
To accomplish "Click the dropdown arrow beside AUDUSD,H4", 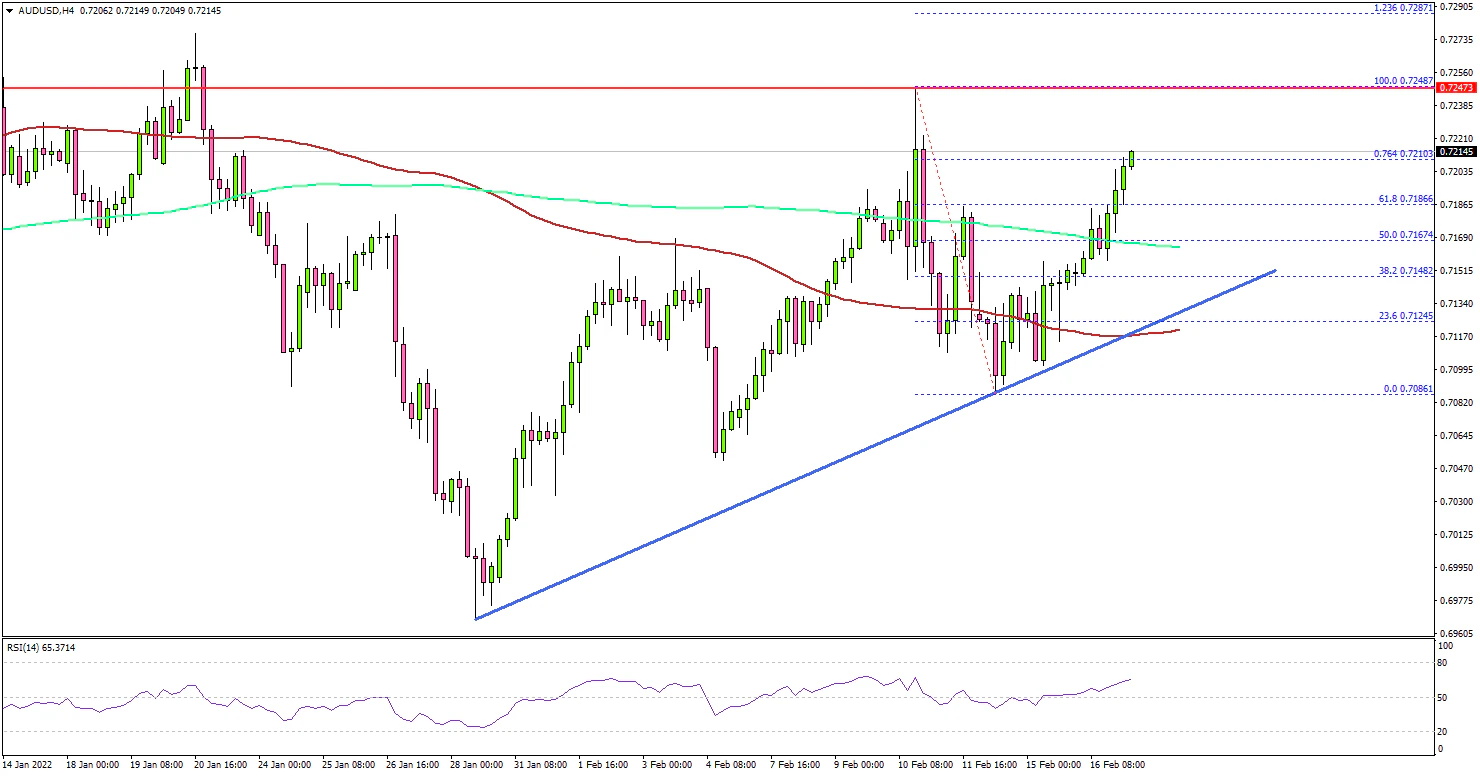I will coord(7,9).
